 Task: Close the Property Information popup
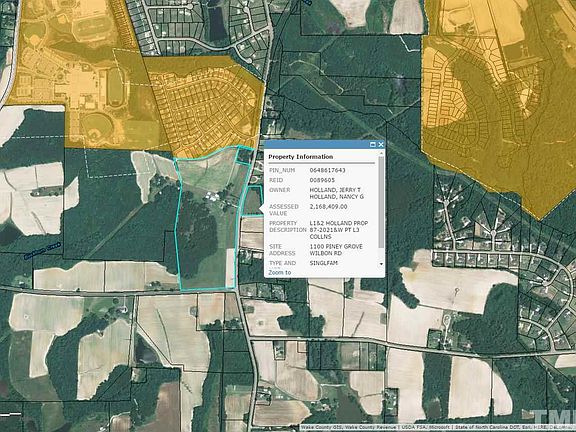(x=381, y=144)
